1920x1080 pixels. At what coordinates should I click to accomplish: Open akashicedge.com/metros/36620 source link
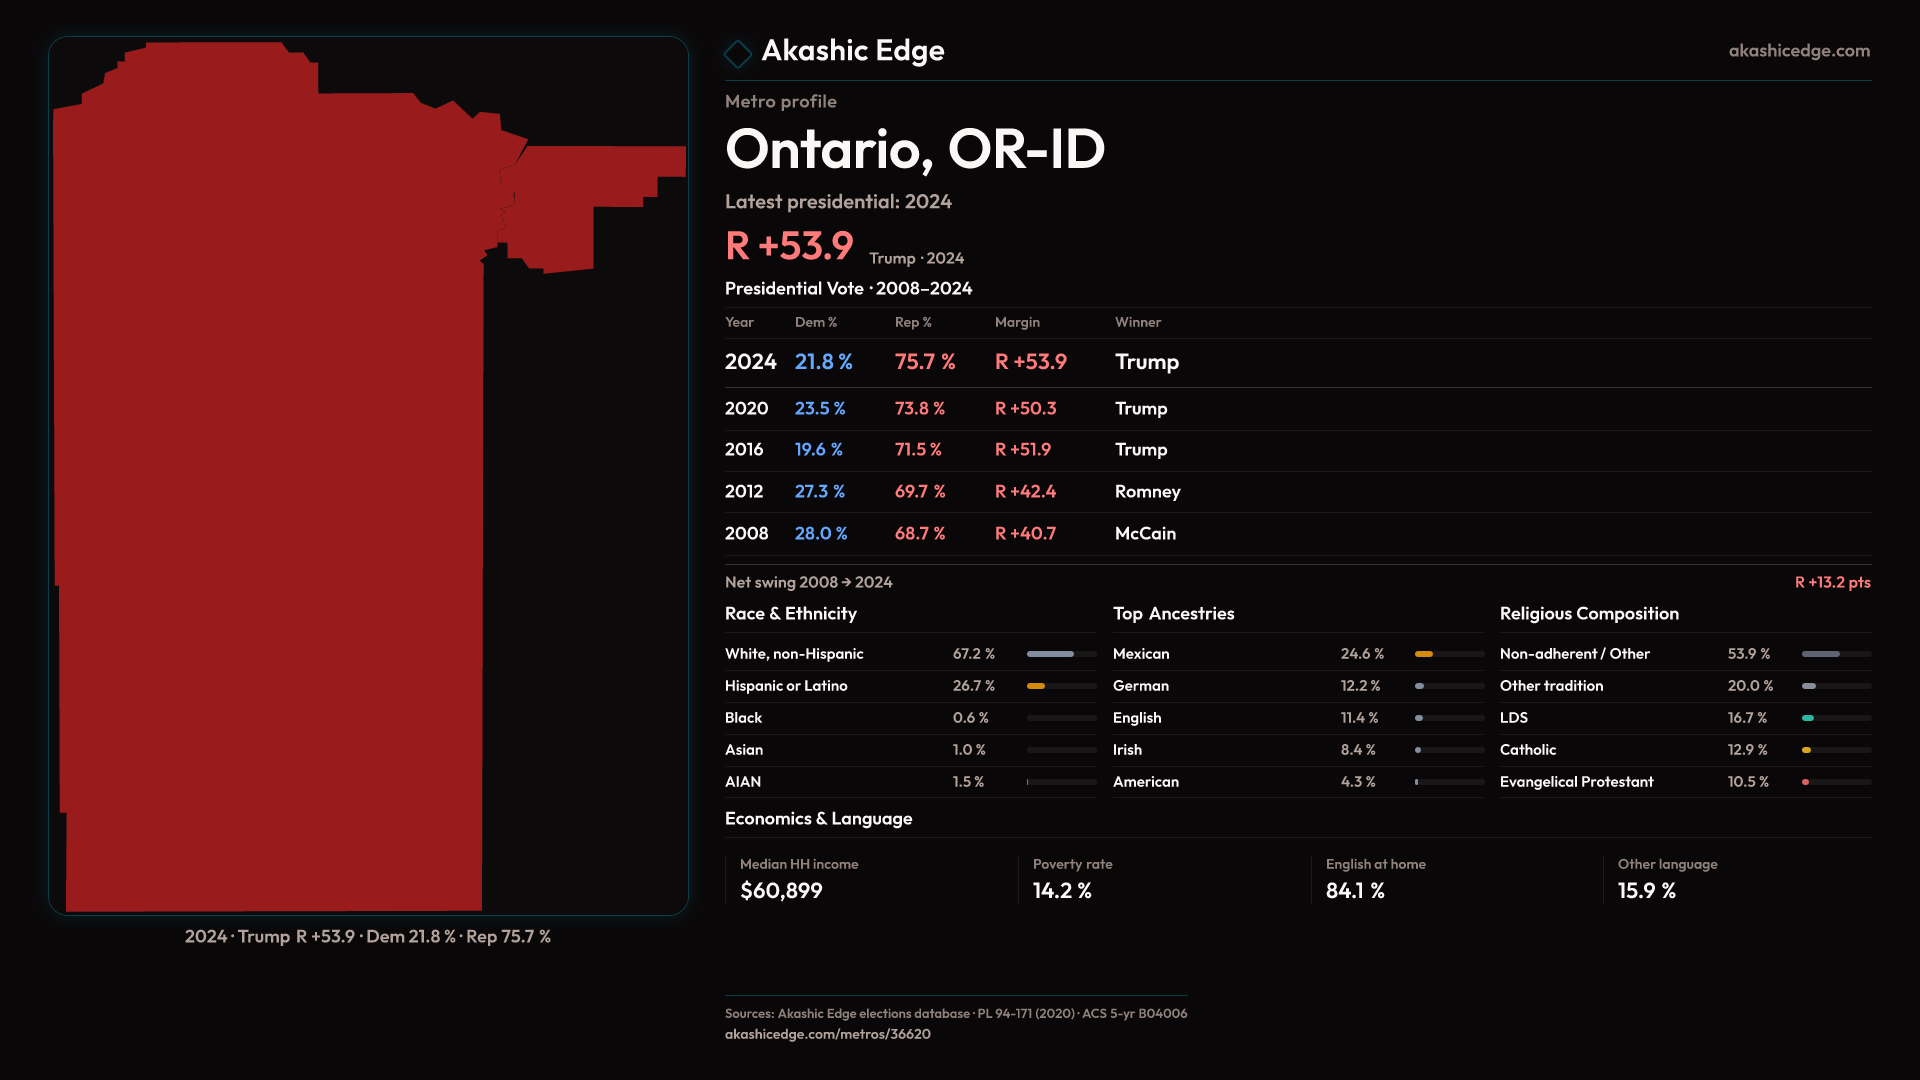click(x=827, y=1034)
